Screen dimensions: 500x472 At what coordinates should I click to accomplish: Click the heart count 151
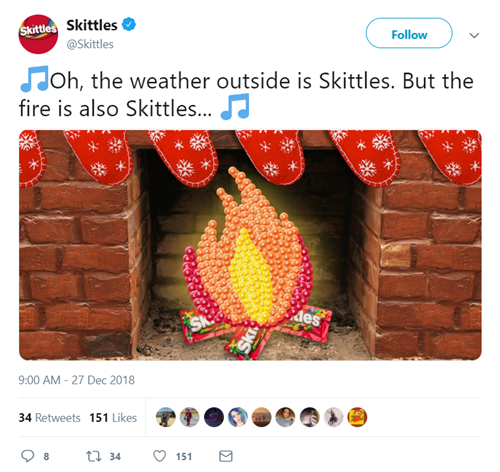point(184,456)
